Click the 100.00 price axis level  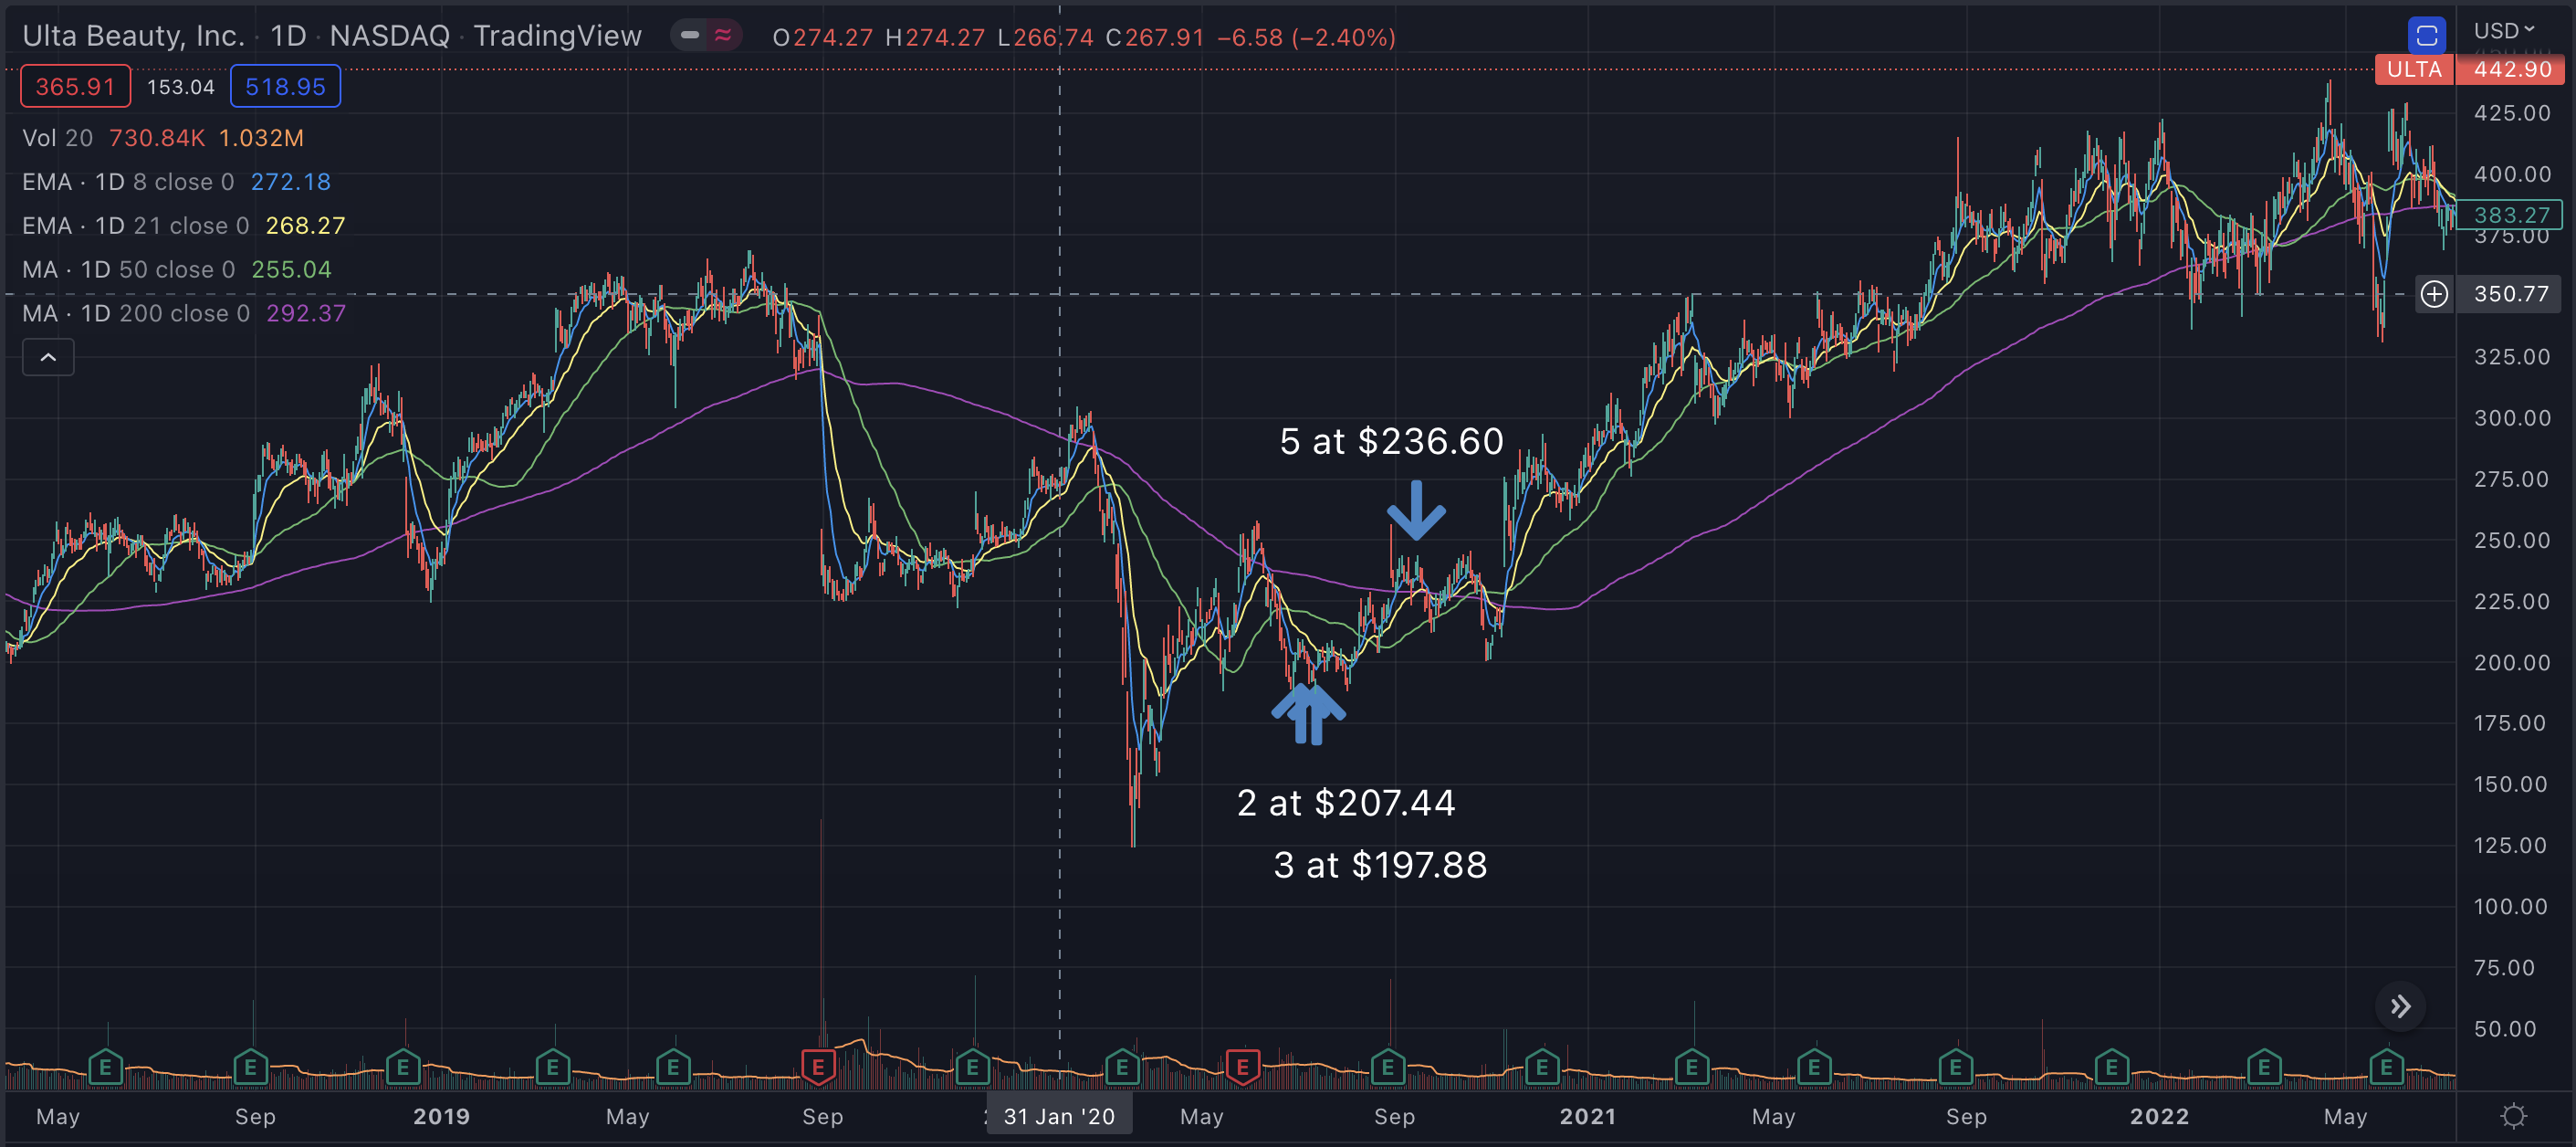[2511, 906]
